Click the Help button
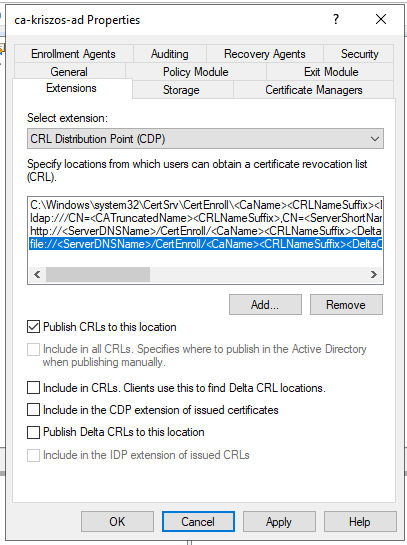The image size is (407, 545). point(360,521)
